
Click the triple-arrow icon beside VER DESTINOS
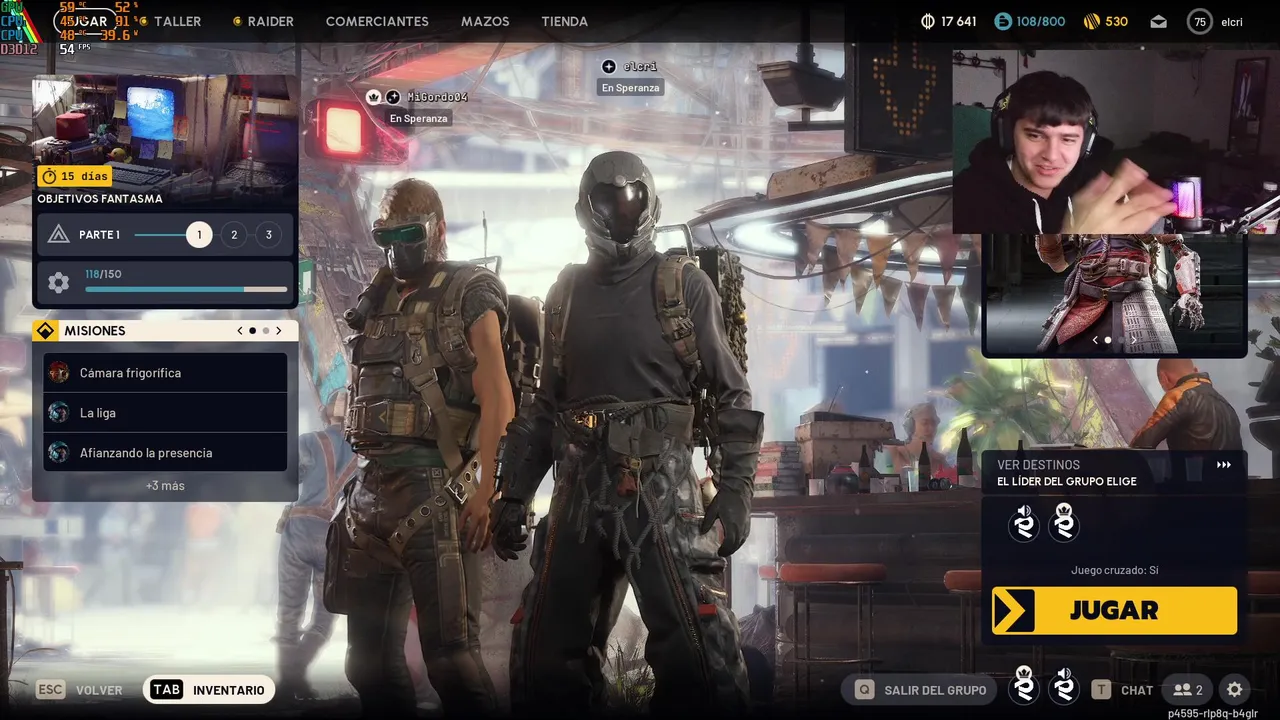[1224, 465]
